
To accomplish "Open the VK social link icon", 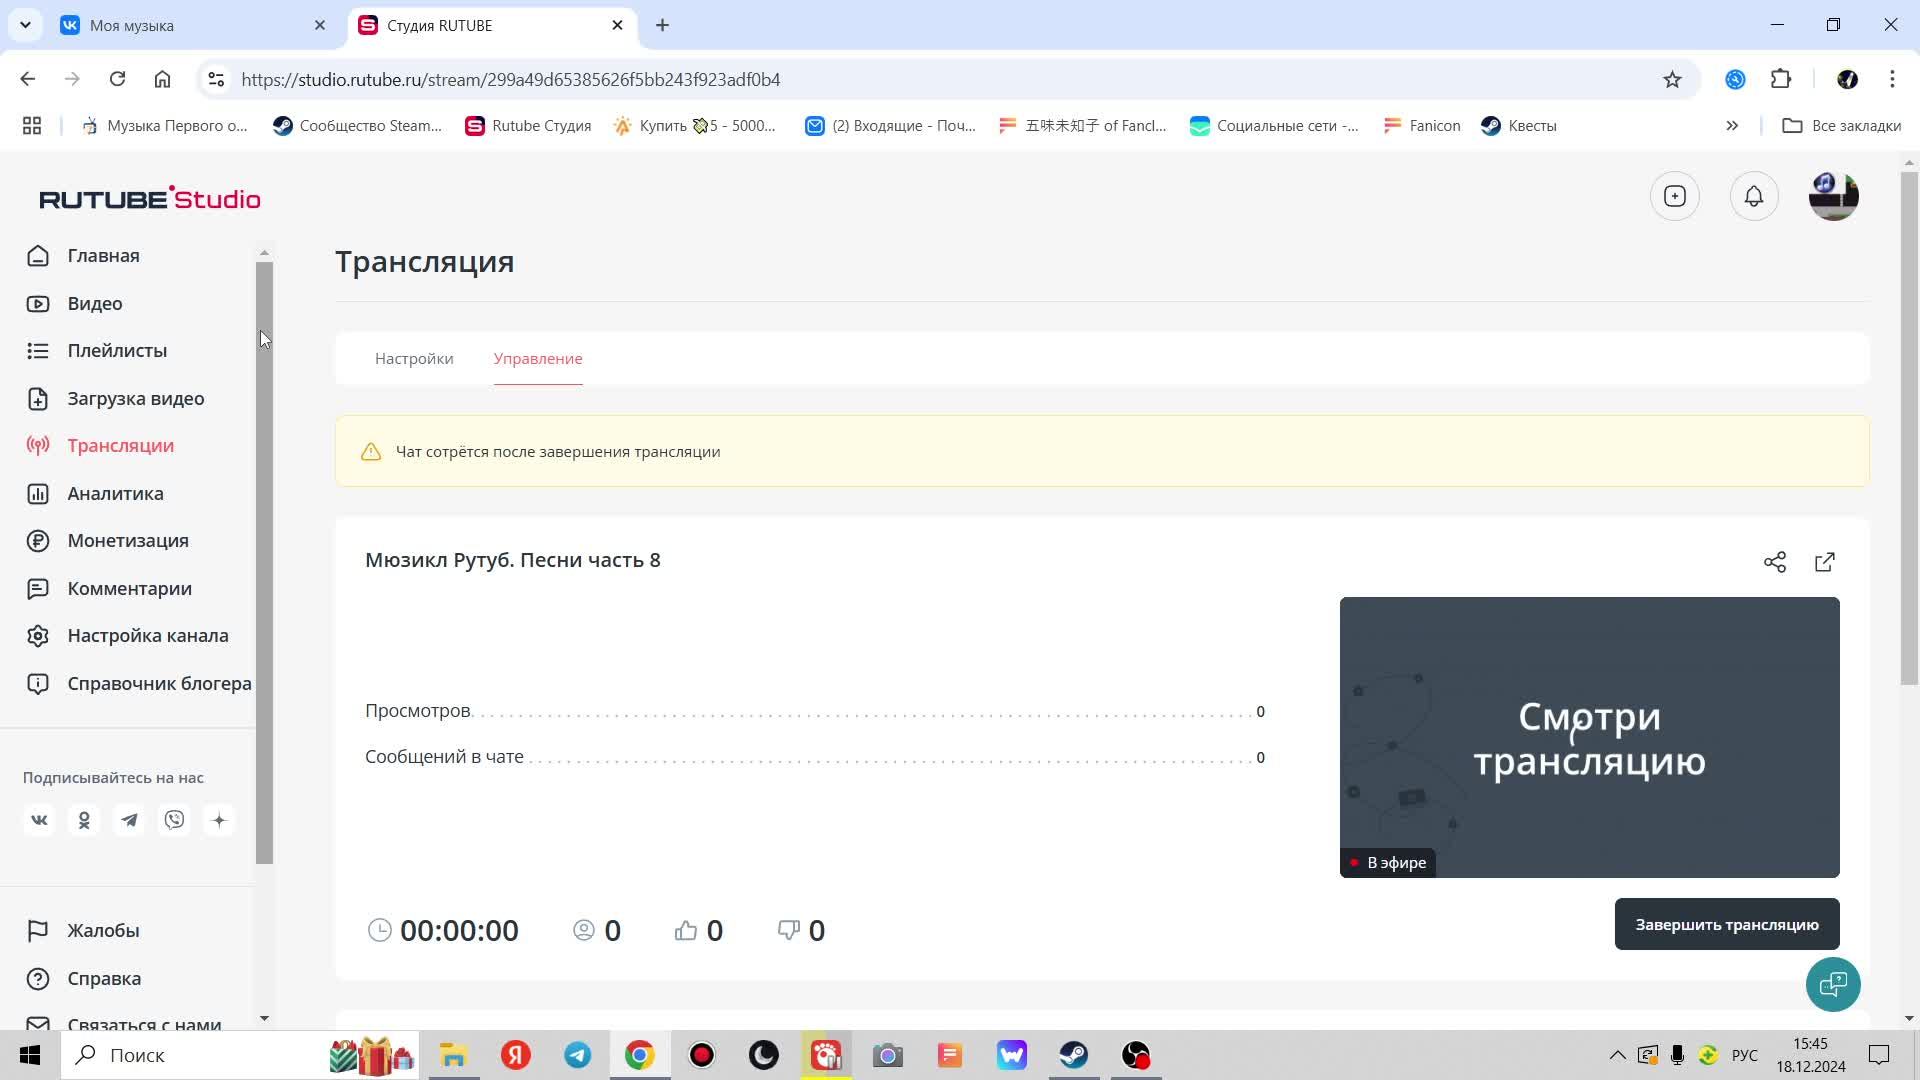I will click(39, 821).
